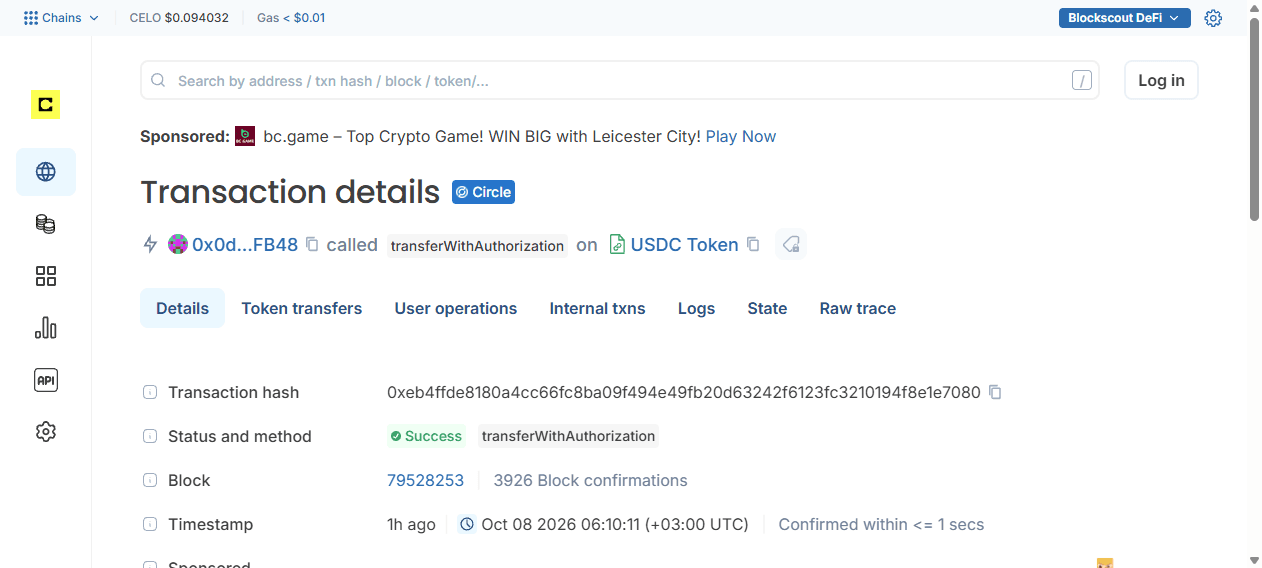Screen dimensions: 1262x568
Task: Click transferWithAuthorization badge in Status row
Action: (568, 436)
